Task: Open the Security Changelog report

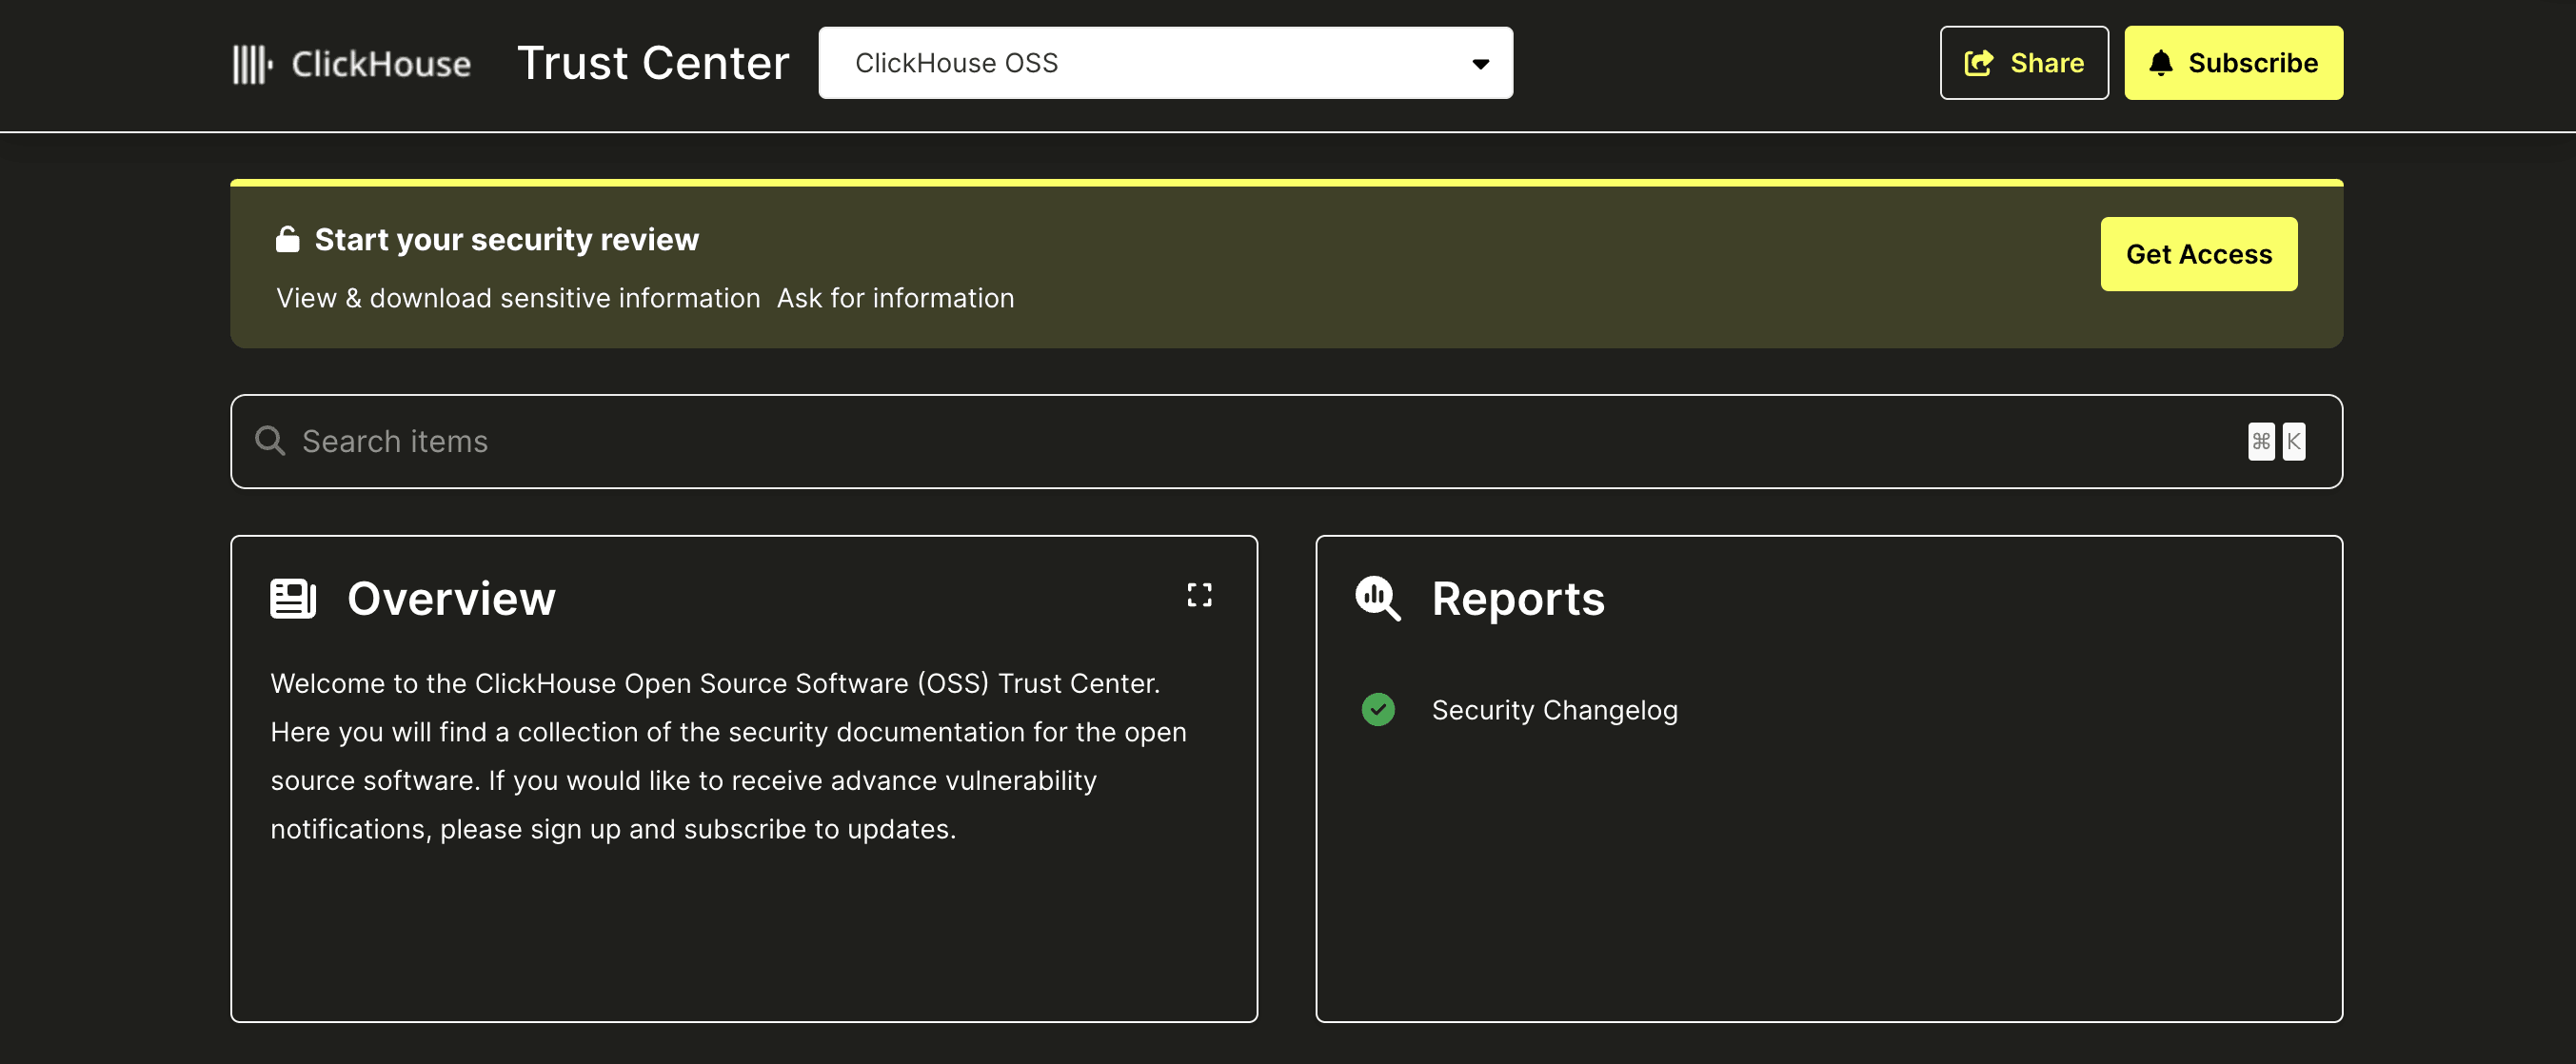Action: (1554, 710)
